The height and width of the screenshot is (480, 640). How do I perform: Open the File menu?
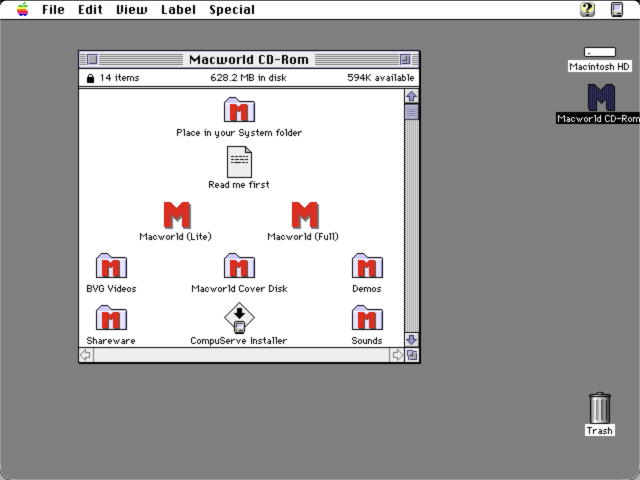53,9
